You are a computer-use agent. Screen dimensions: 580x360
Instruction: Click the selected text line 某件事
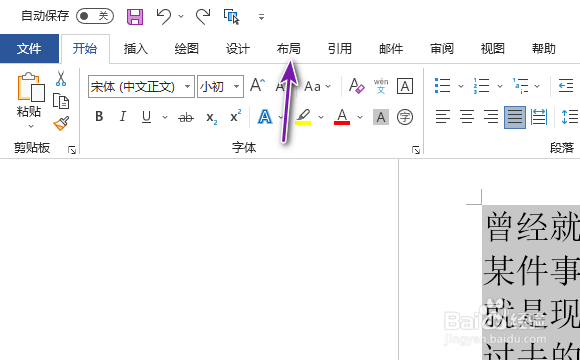(532, 272)
